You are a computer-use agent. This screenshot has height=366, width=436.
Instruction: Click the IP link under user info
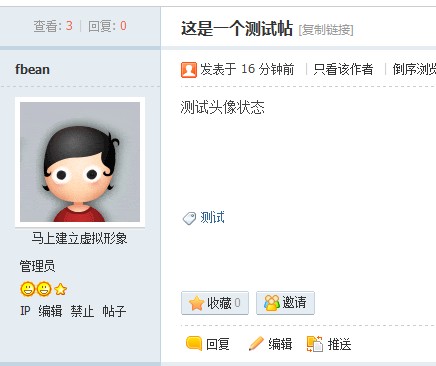[25, 311]
